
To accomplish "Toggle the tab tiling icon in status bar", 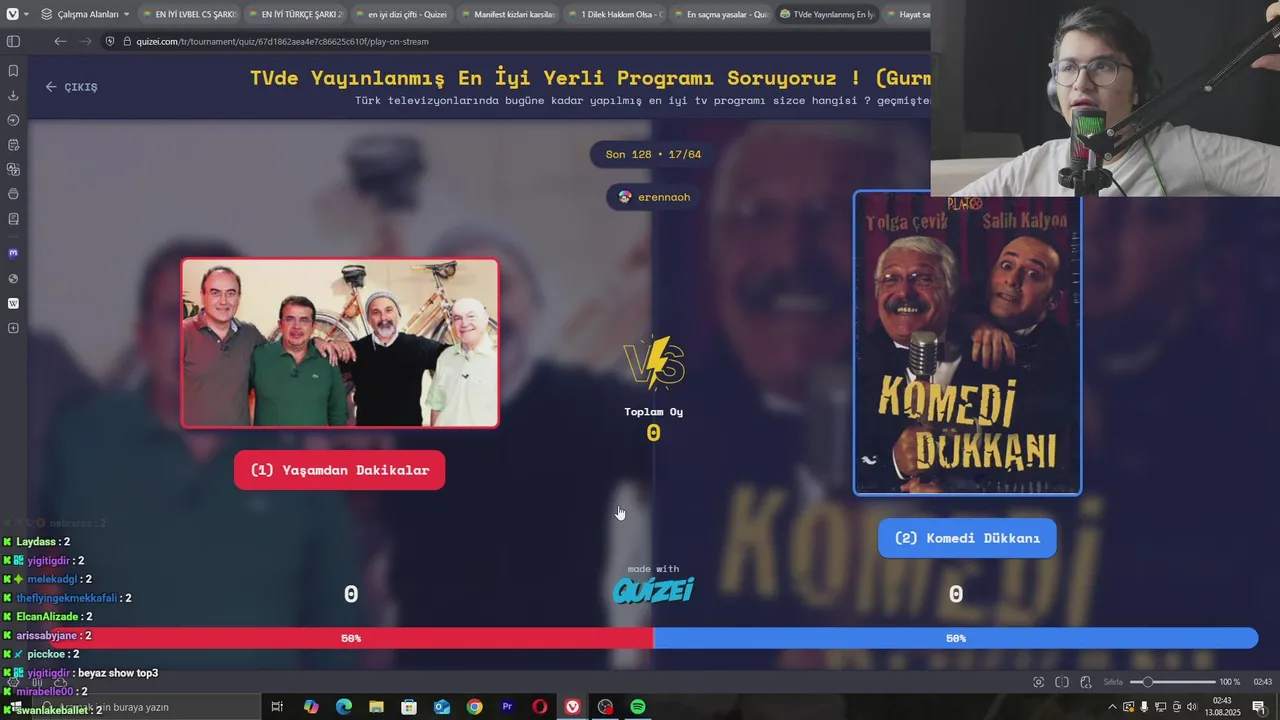I will [x=1062, y=682].
